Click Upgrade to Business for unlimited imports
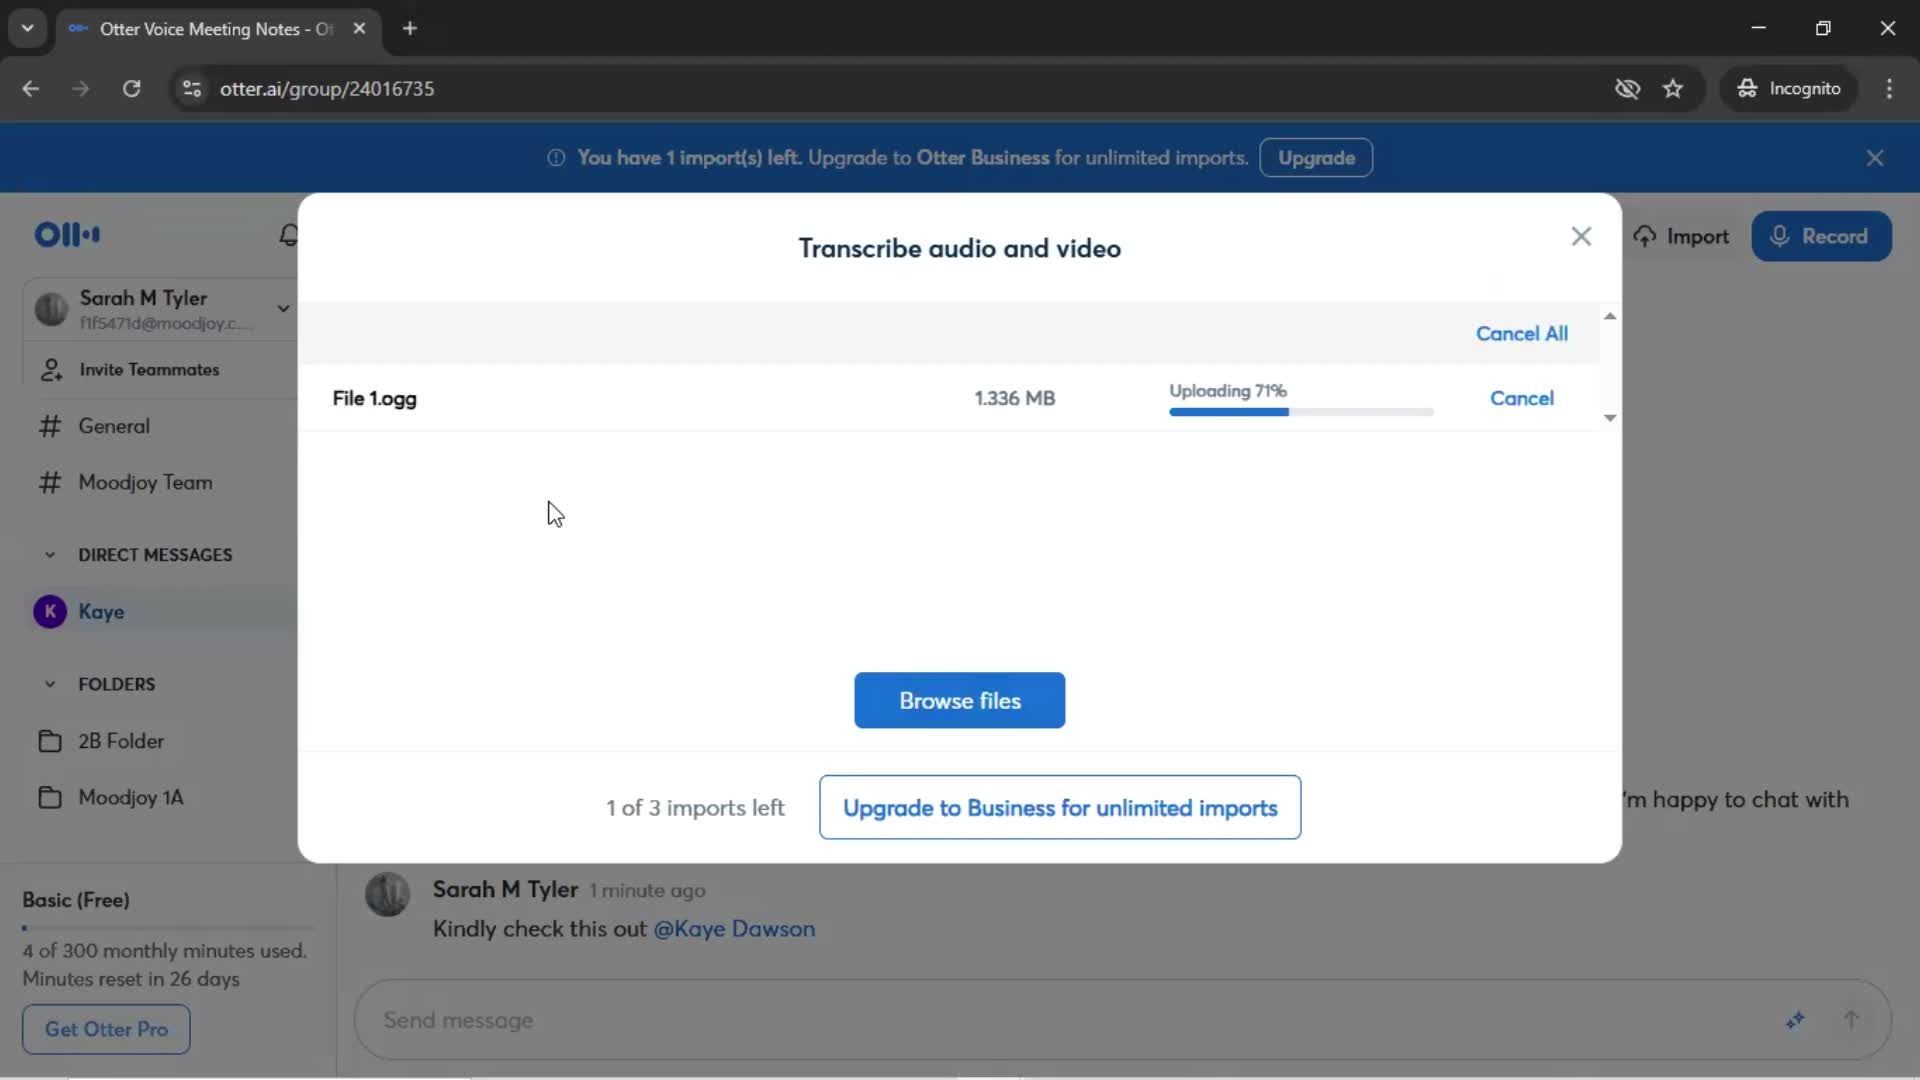1920x1080 pixels. coord(1059,807)
